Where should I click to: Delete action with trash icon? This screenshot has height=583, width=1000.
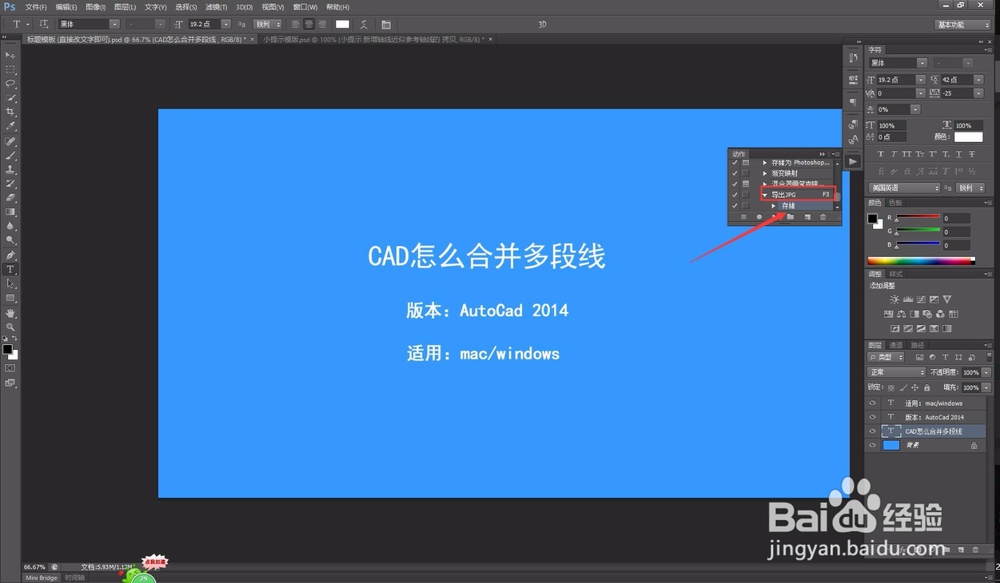coord(823,217)
